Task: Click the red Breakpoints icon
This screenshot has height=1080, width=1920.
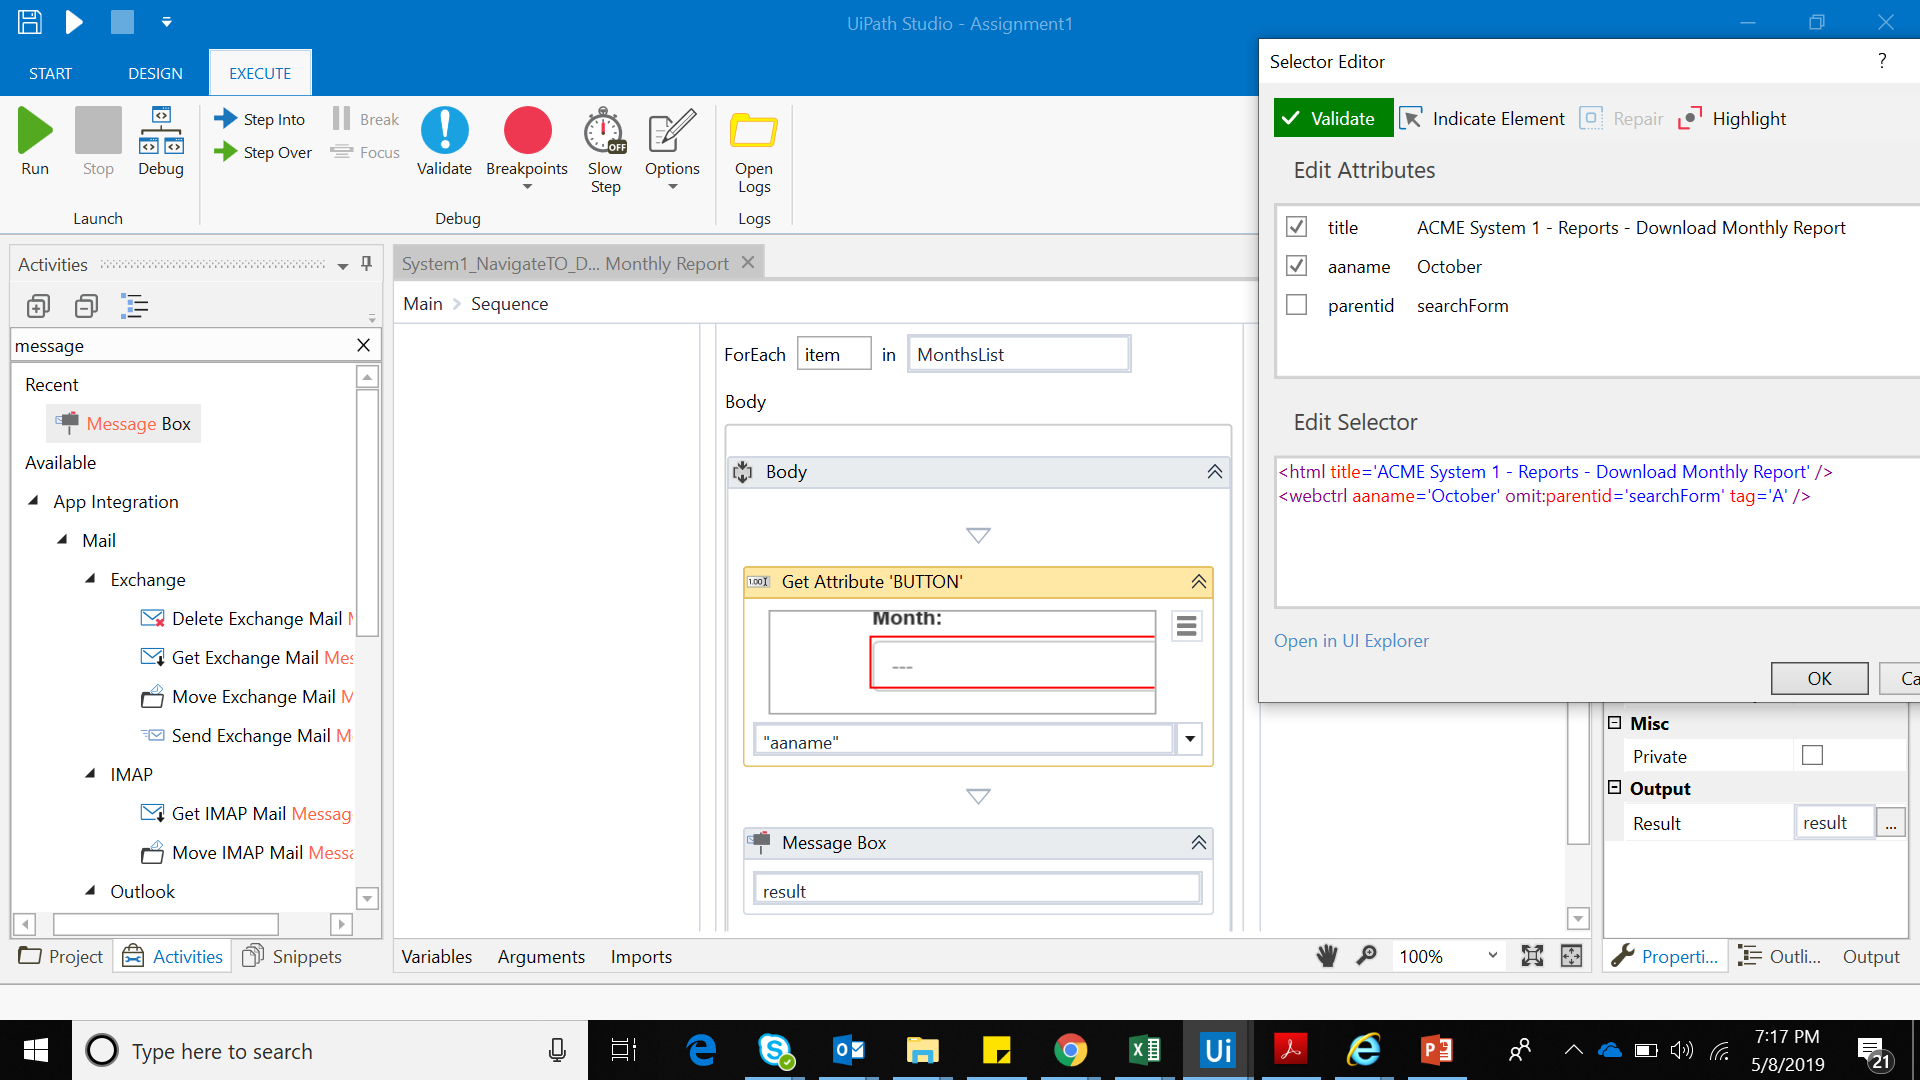Action: tap(527, 130)
